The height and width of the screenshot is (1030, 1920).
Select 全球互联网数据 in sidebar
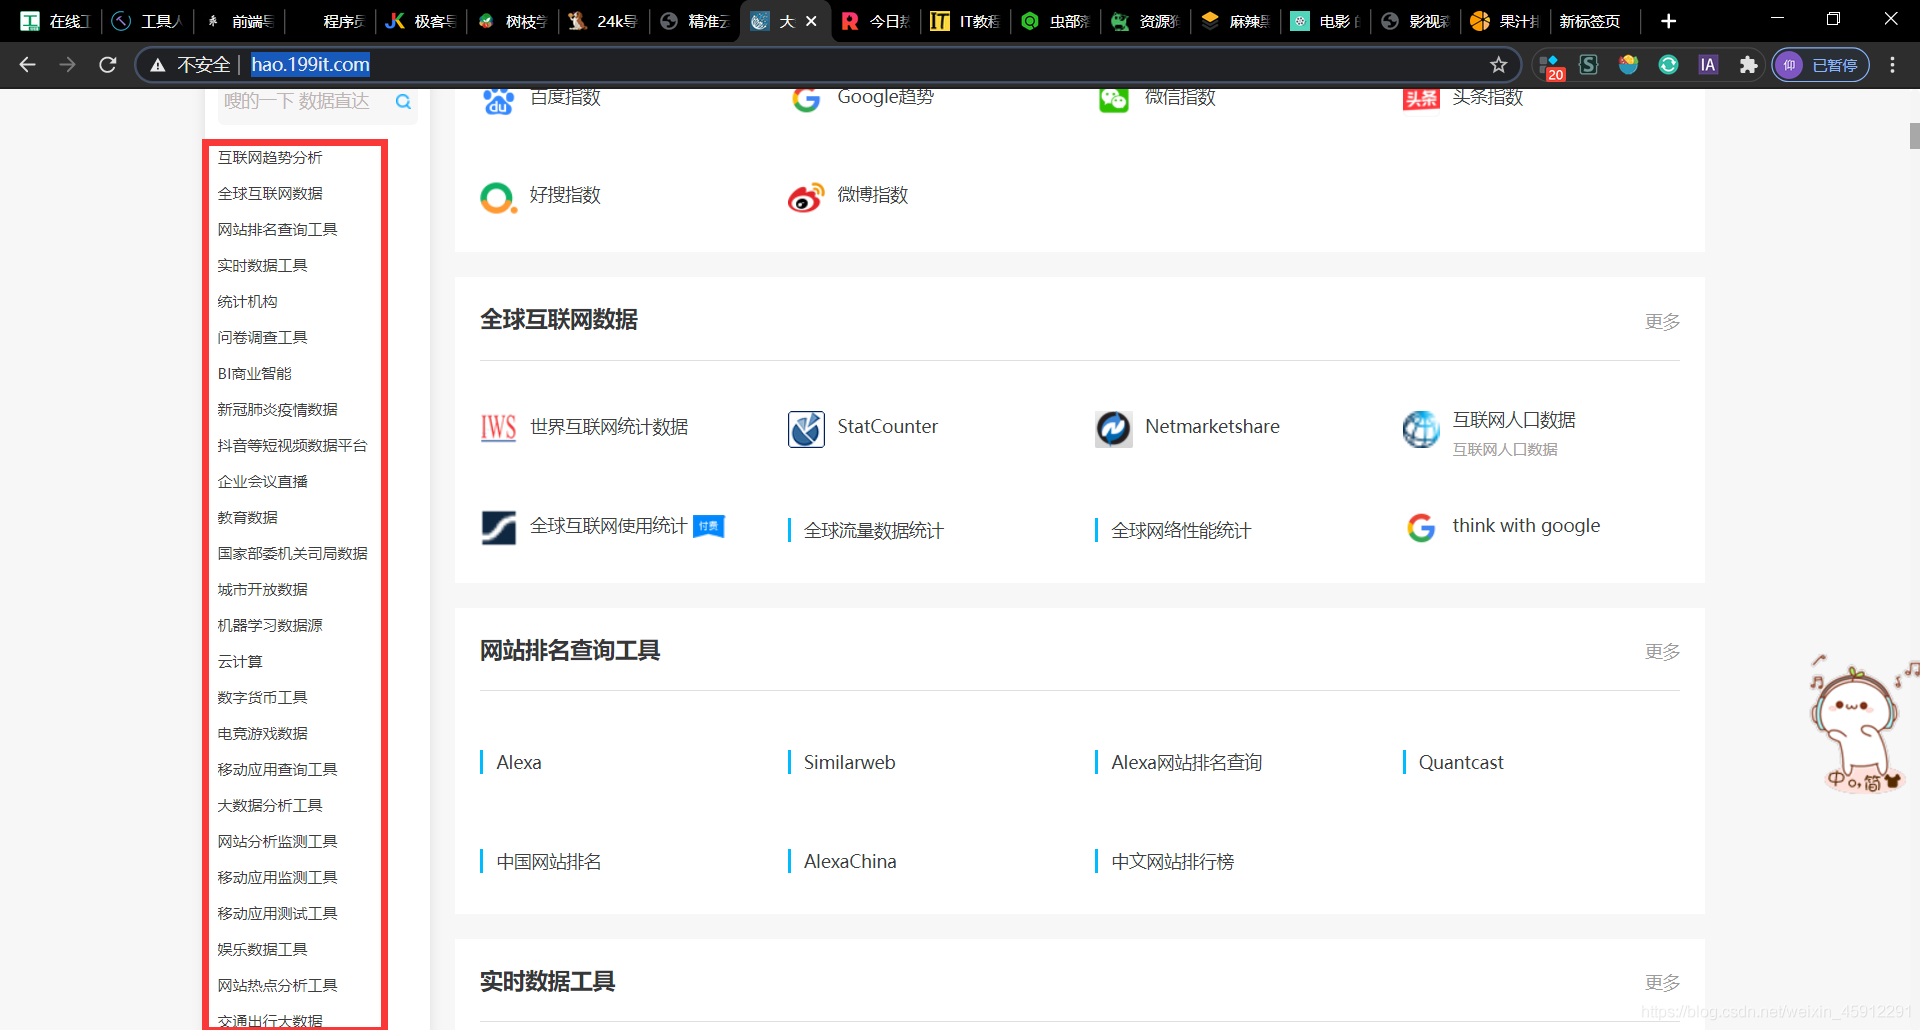pos(270,194)
